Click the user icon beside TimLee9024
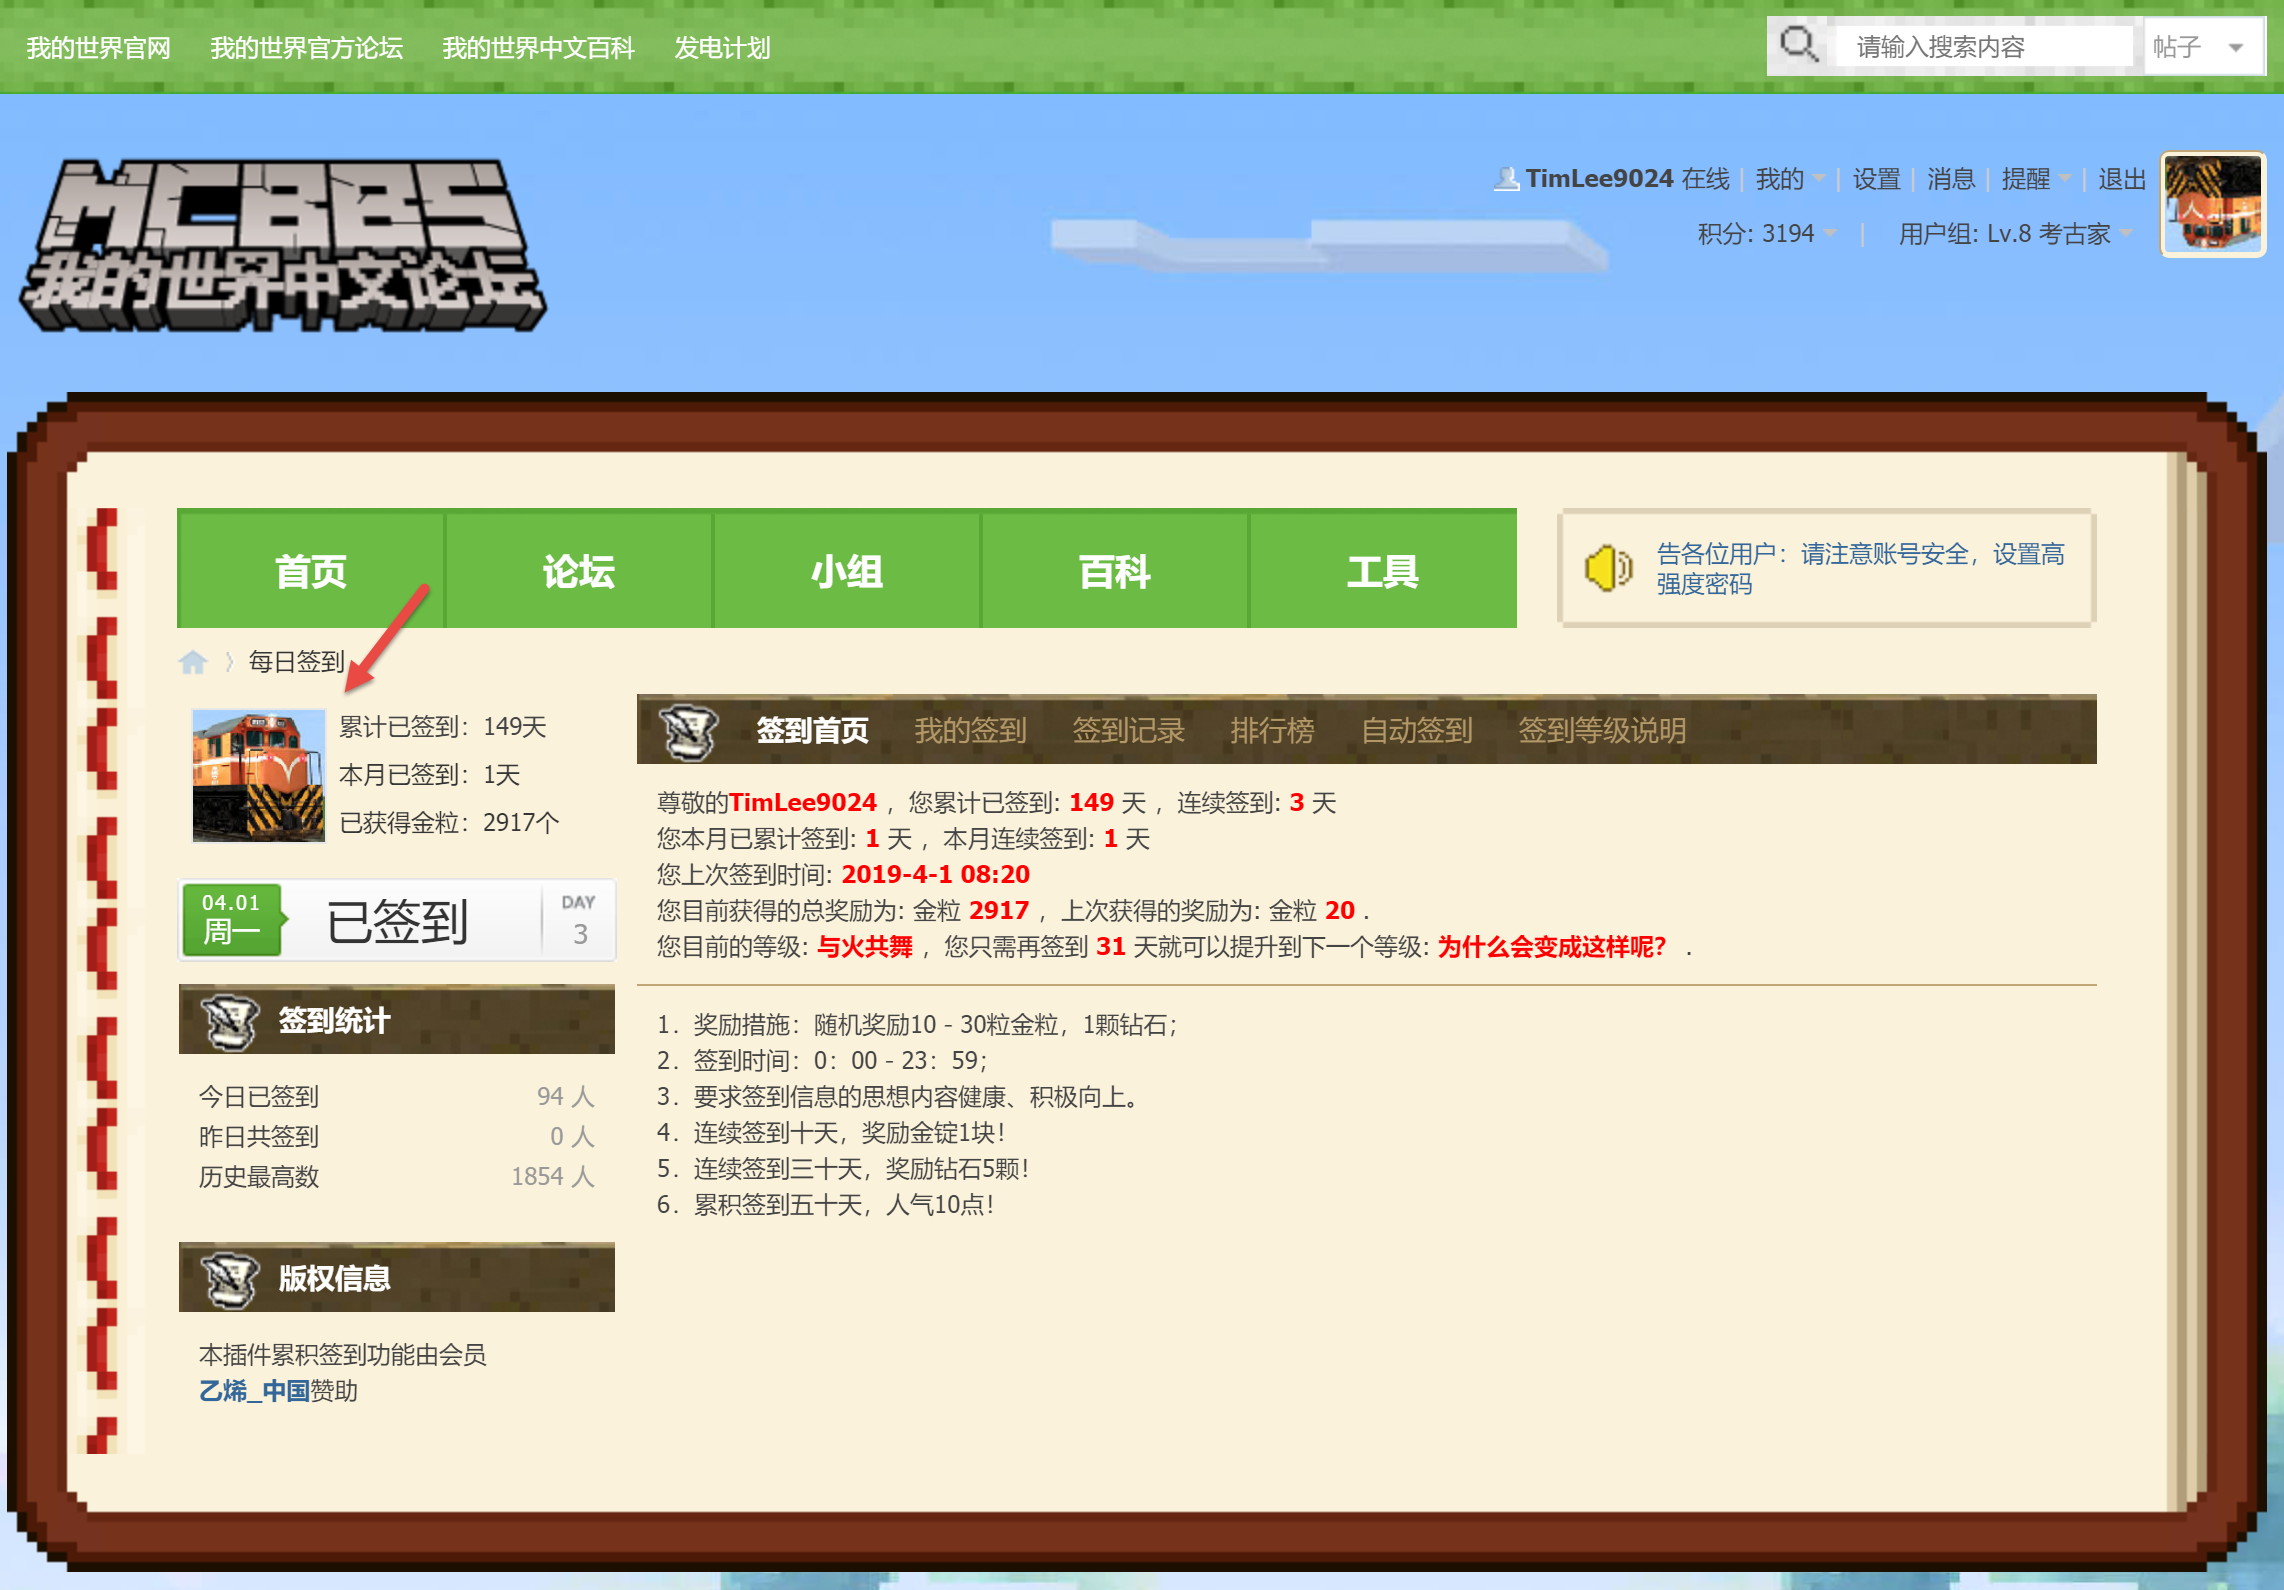 pyautogui.click(x=1505, y=179)
